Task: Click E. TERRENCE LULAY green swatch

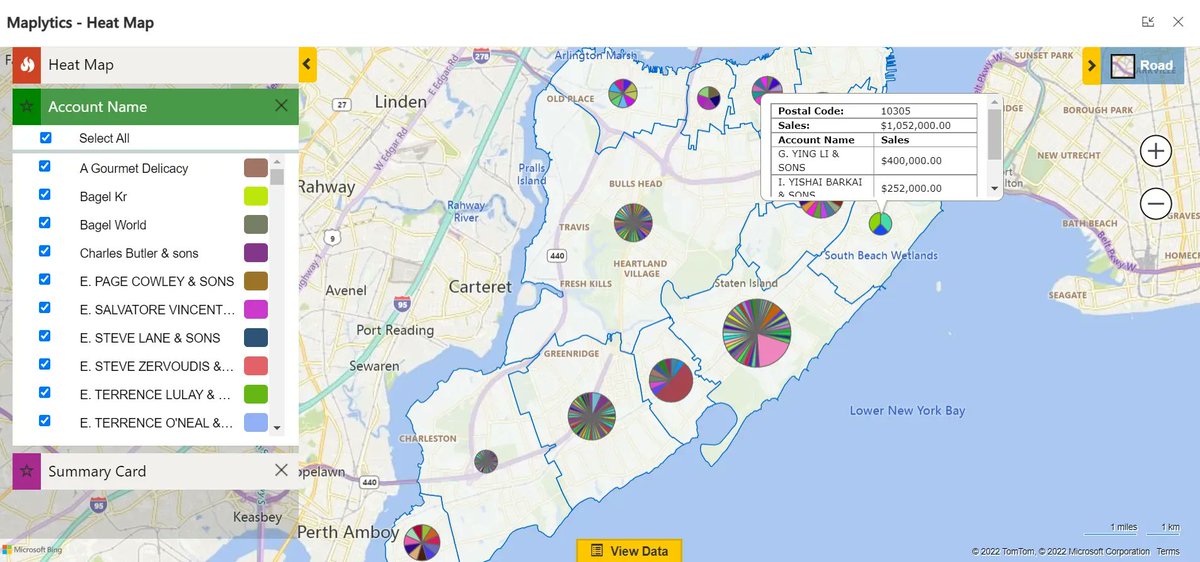Action: 256,394
